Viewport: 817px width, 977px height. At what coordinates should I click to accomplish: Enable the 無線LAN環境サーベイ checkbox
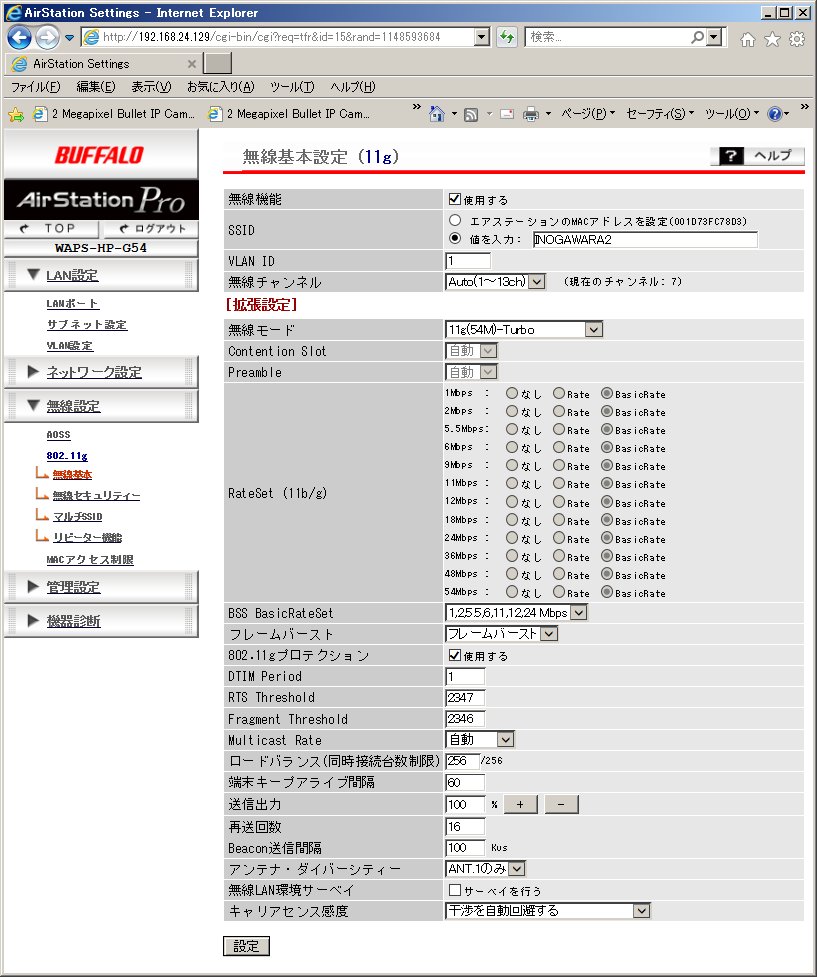tap(455, 890)
